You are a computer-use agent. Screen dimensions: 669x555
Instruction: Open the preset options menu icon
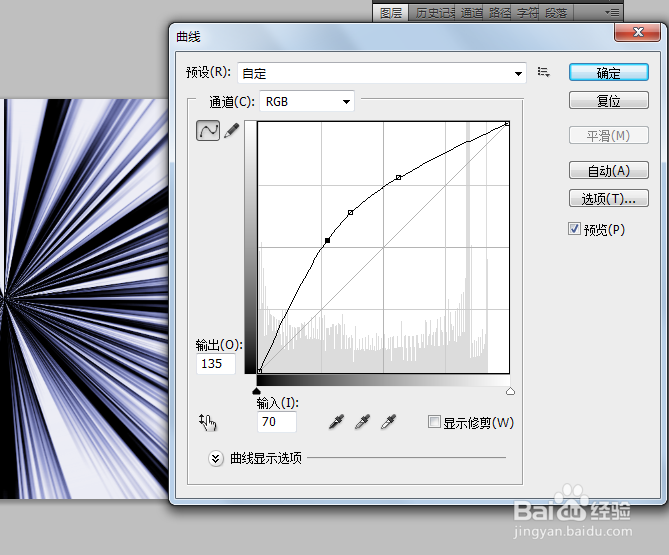(x=543, y=72)
